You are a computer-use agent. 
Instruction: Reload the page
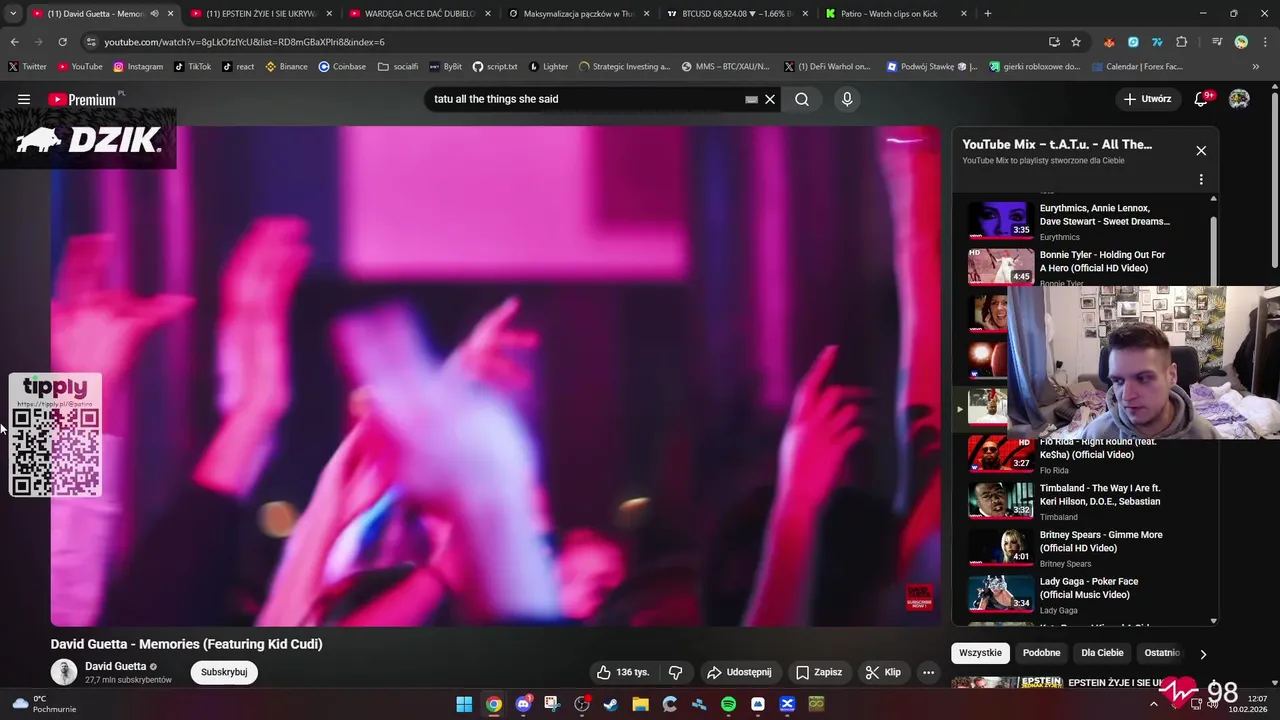[62, 42]
